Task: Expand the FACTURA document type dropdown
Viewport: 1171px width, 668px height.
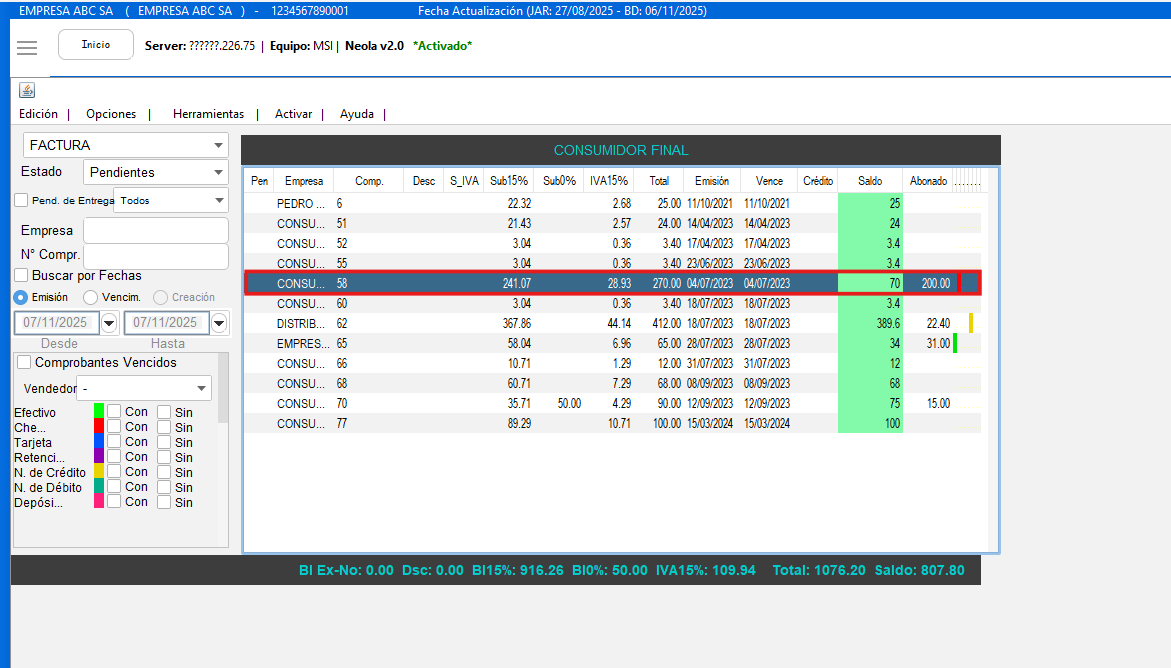Action: [x=219, y=146]
